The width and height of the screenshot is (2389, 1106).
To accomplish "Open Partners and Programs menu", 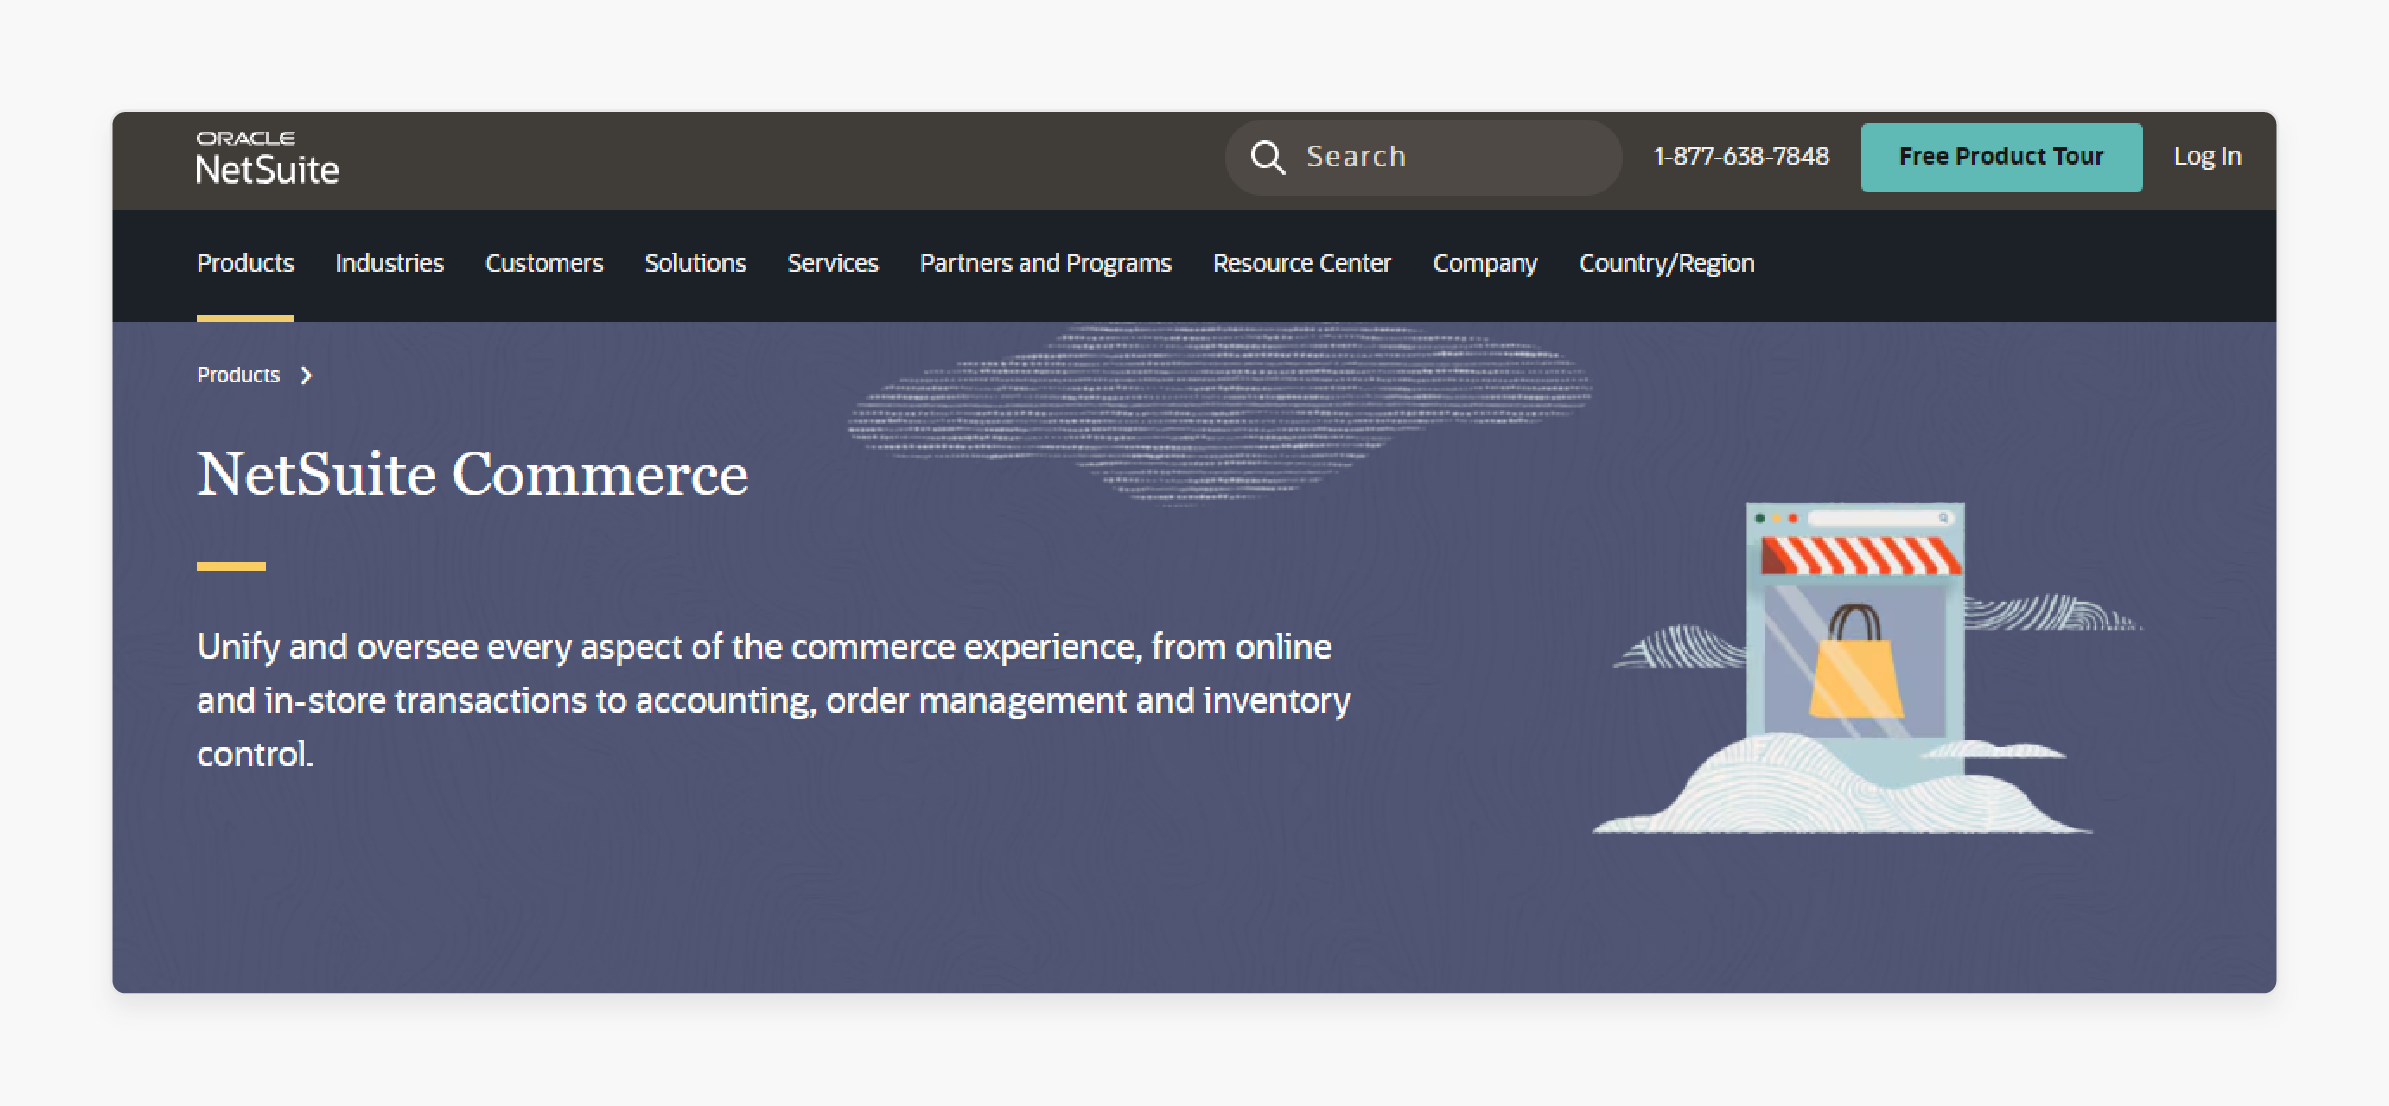I will (x=1045, y=263).
